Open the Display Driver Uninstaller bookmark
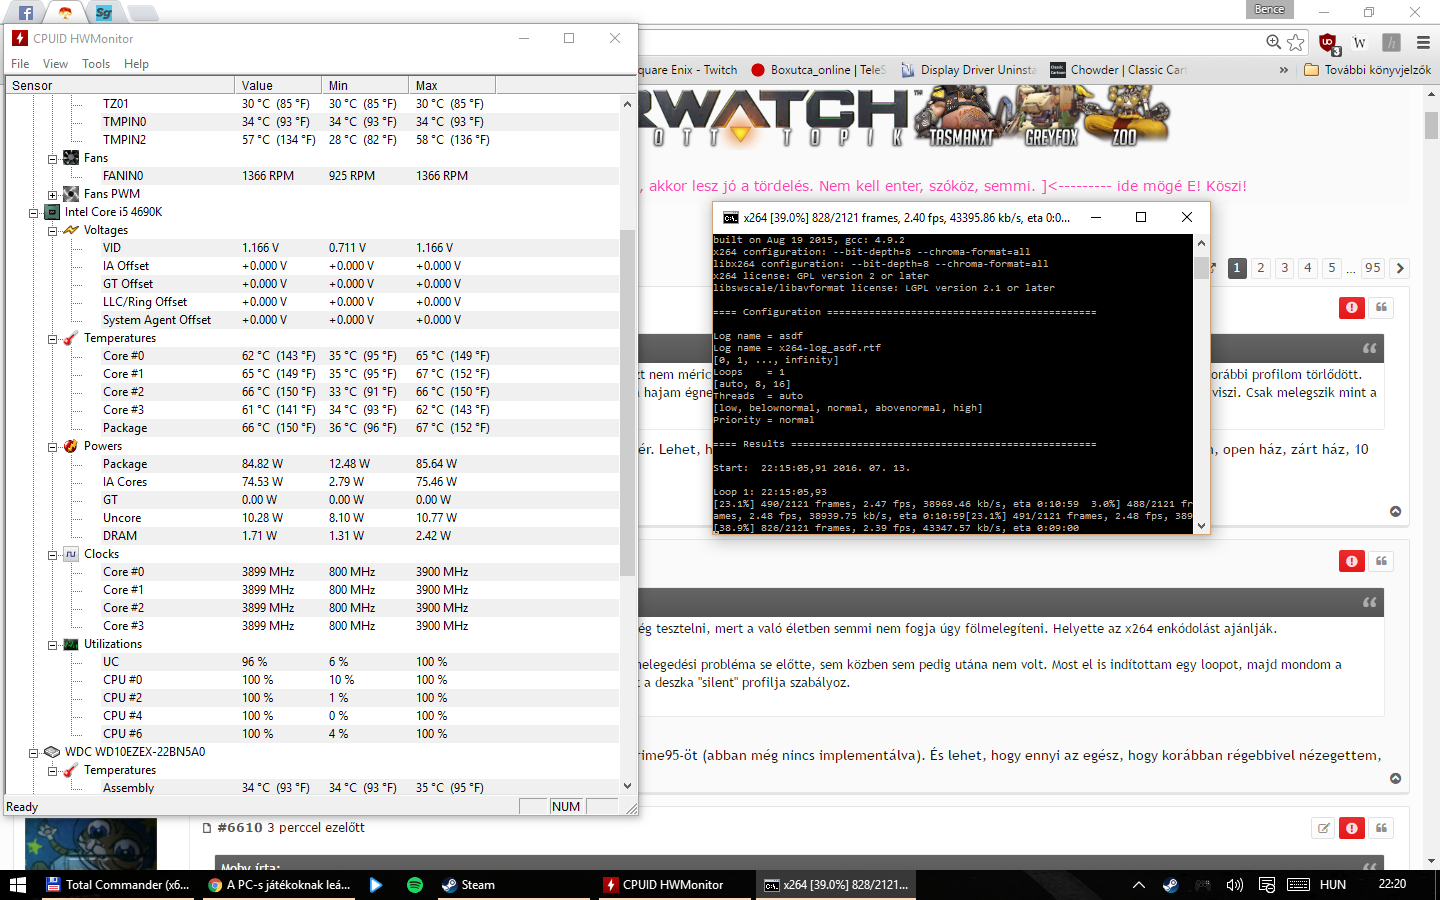1440x900 pixels. (x=969, y=70)
